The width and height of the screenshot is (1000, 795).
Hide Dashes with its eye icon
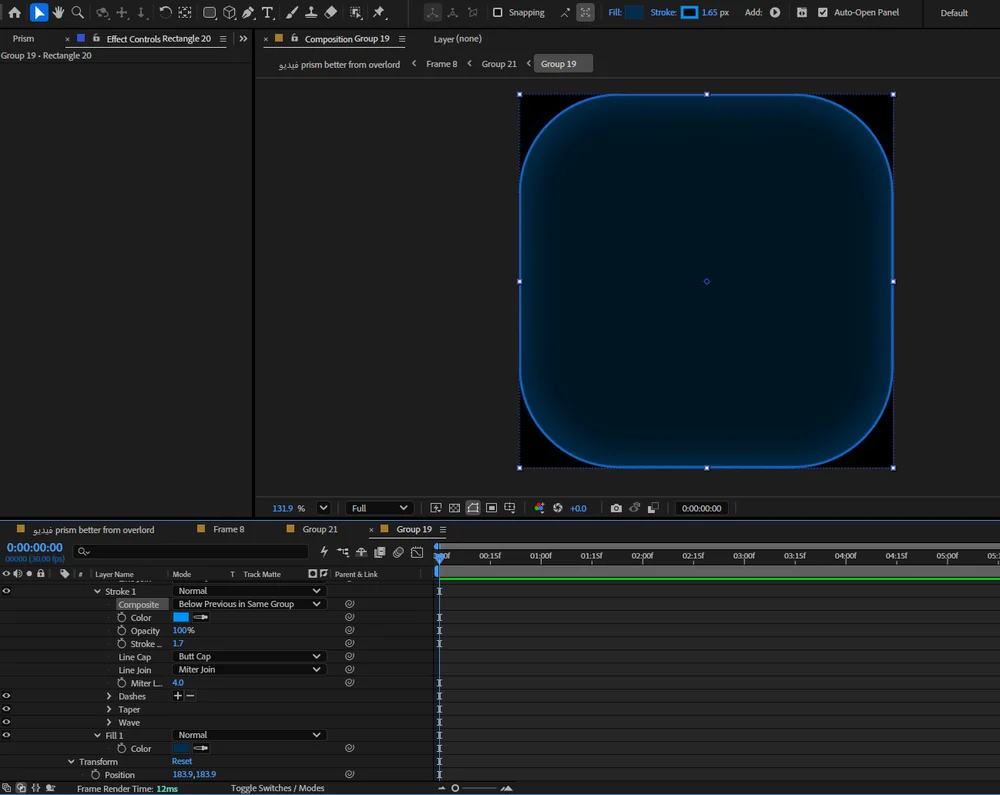[6, 696]
